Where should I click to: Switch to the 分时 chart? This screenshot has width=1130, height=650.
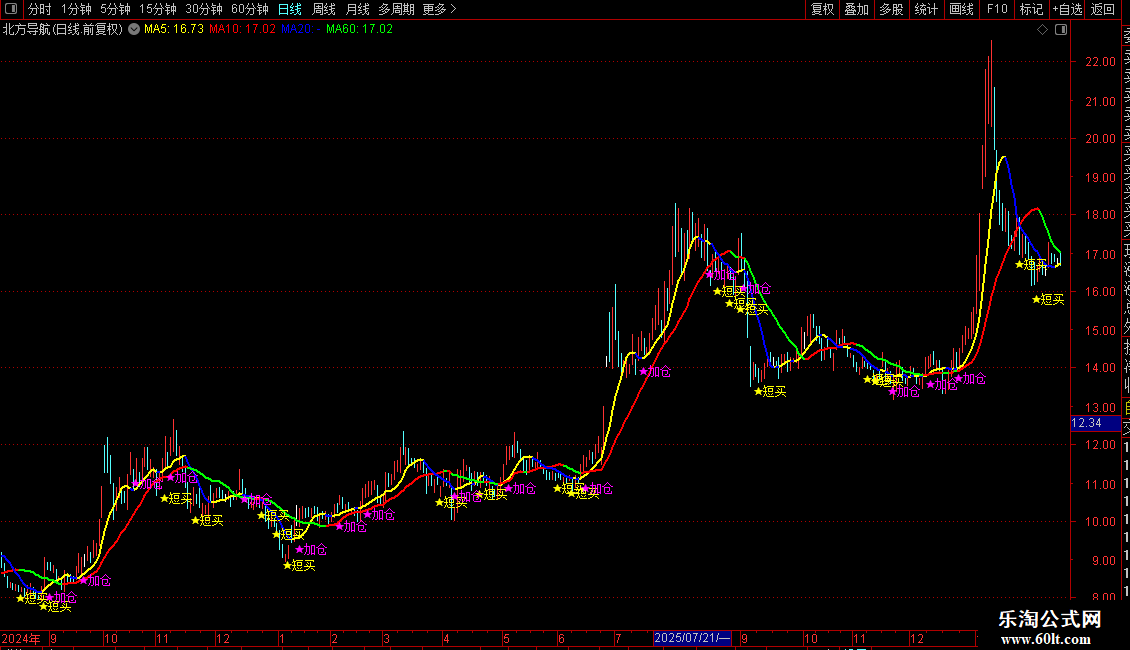click(40, 9)
